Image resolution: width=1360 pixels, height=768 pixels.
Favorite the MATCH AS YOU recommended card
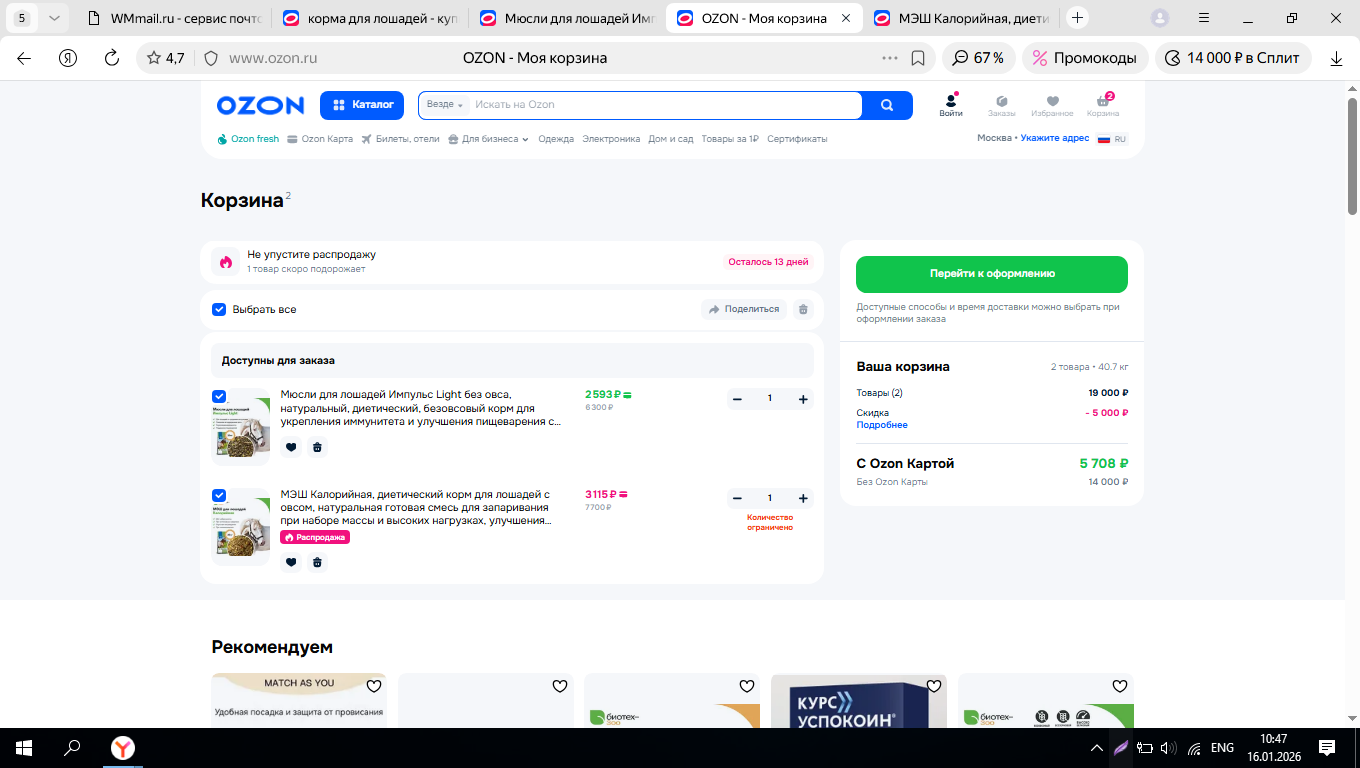tap(374, 686)
